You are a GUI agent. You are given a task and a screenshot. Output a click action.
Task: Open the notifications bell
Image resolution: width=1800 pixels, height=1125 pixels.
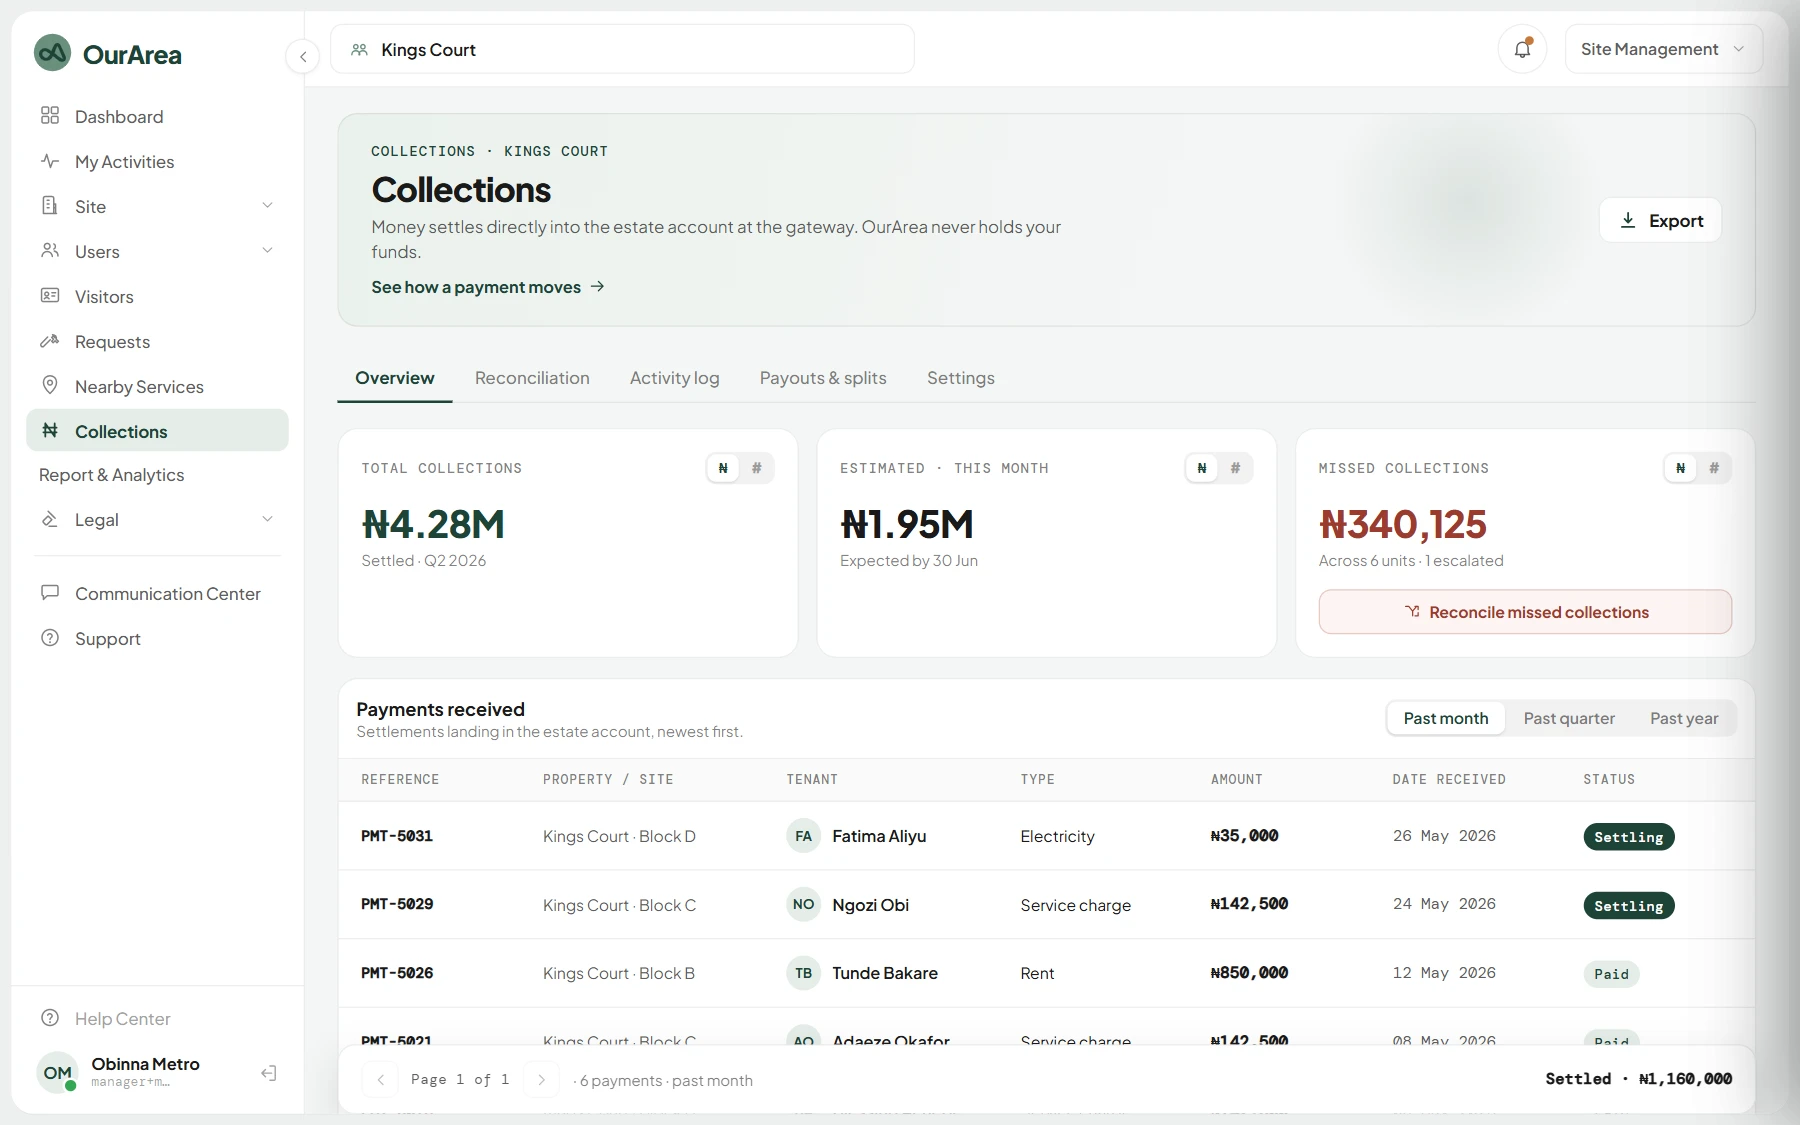pyautogui.click(x=1522, y=49)
